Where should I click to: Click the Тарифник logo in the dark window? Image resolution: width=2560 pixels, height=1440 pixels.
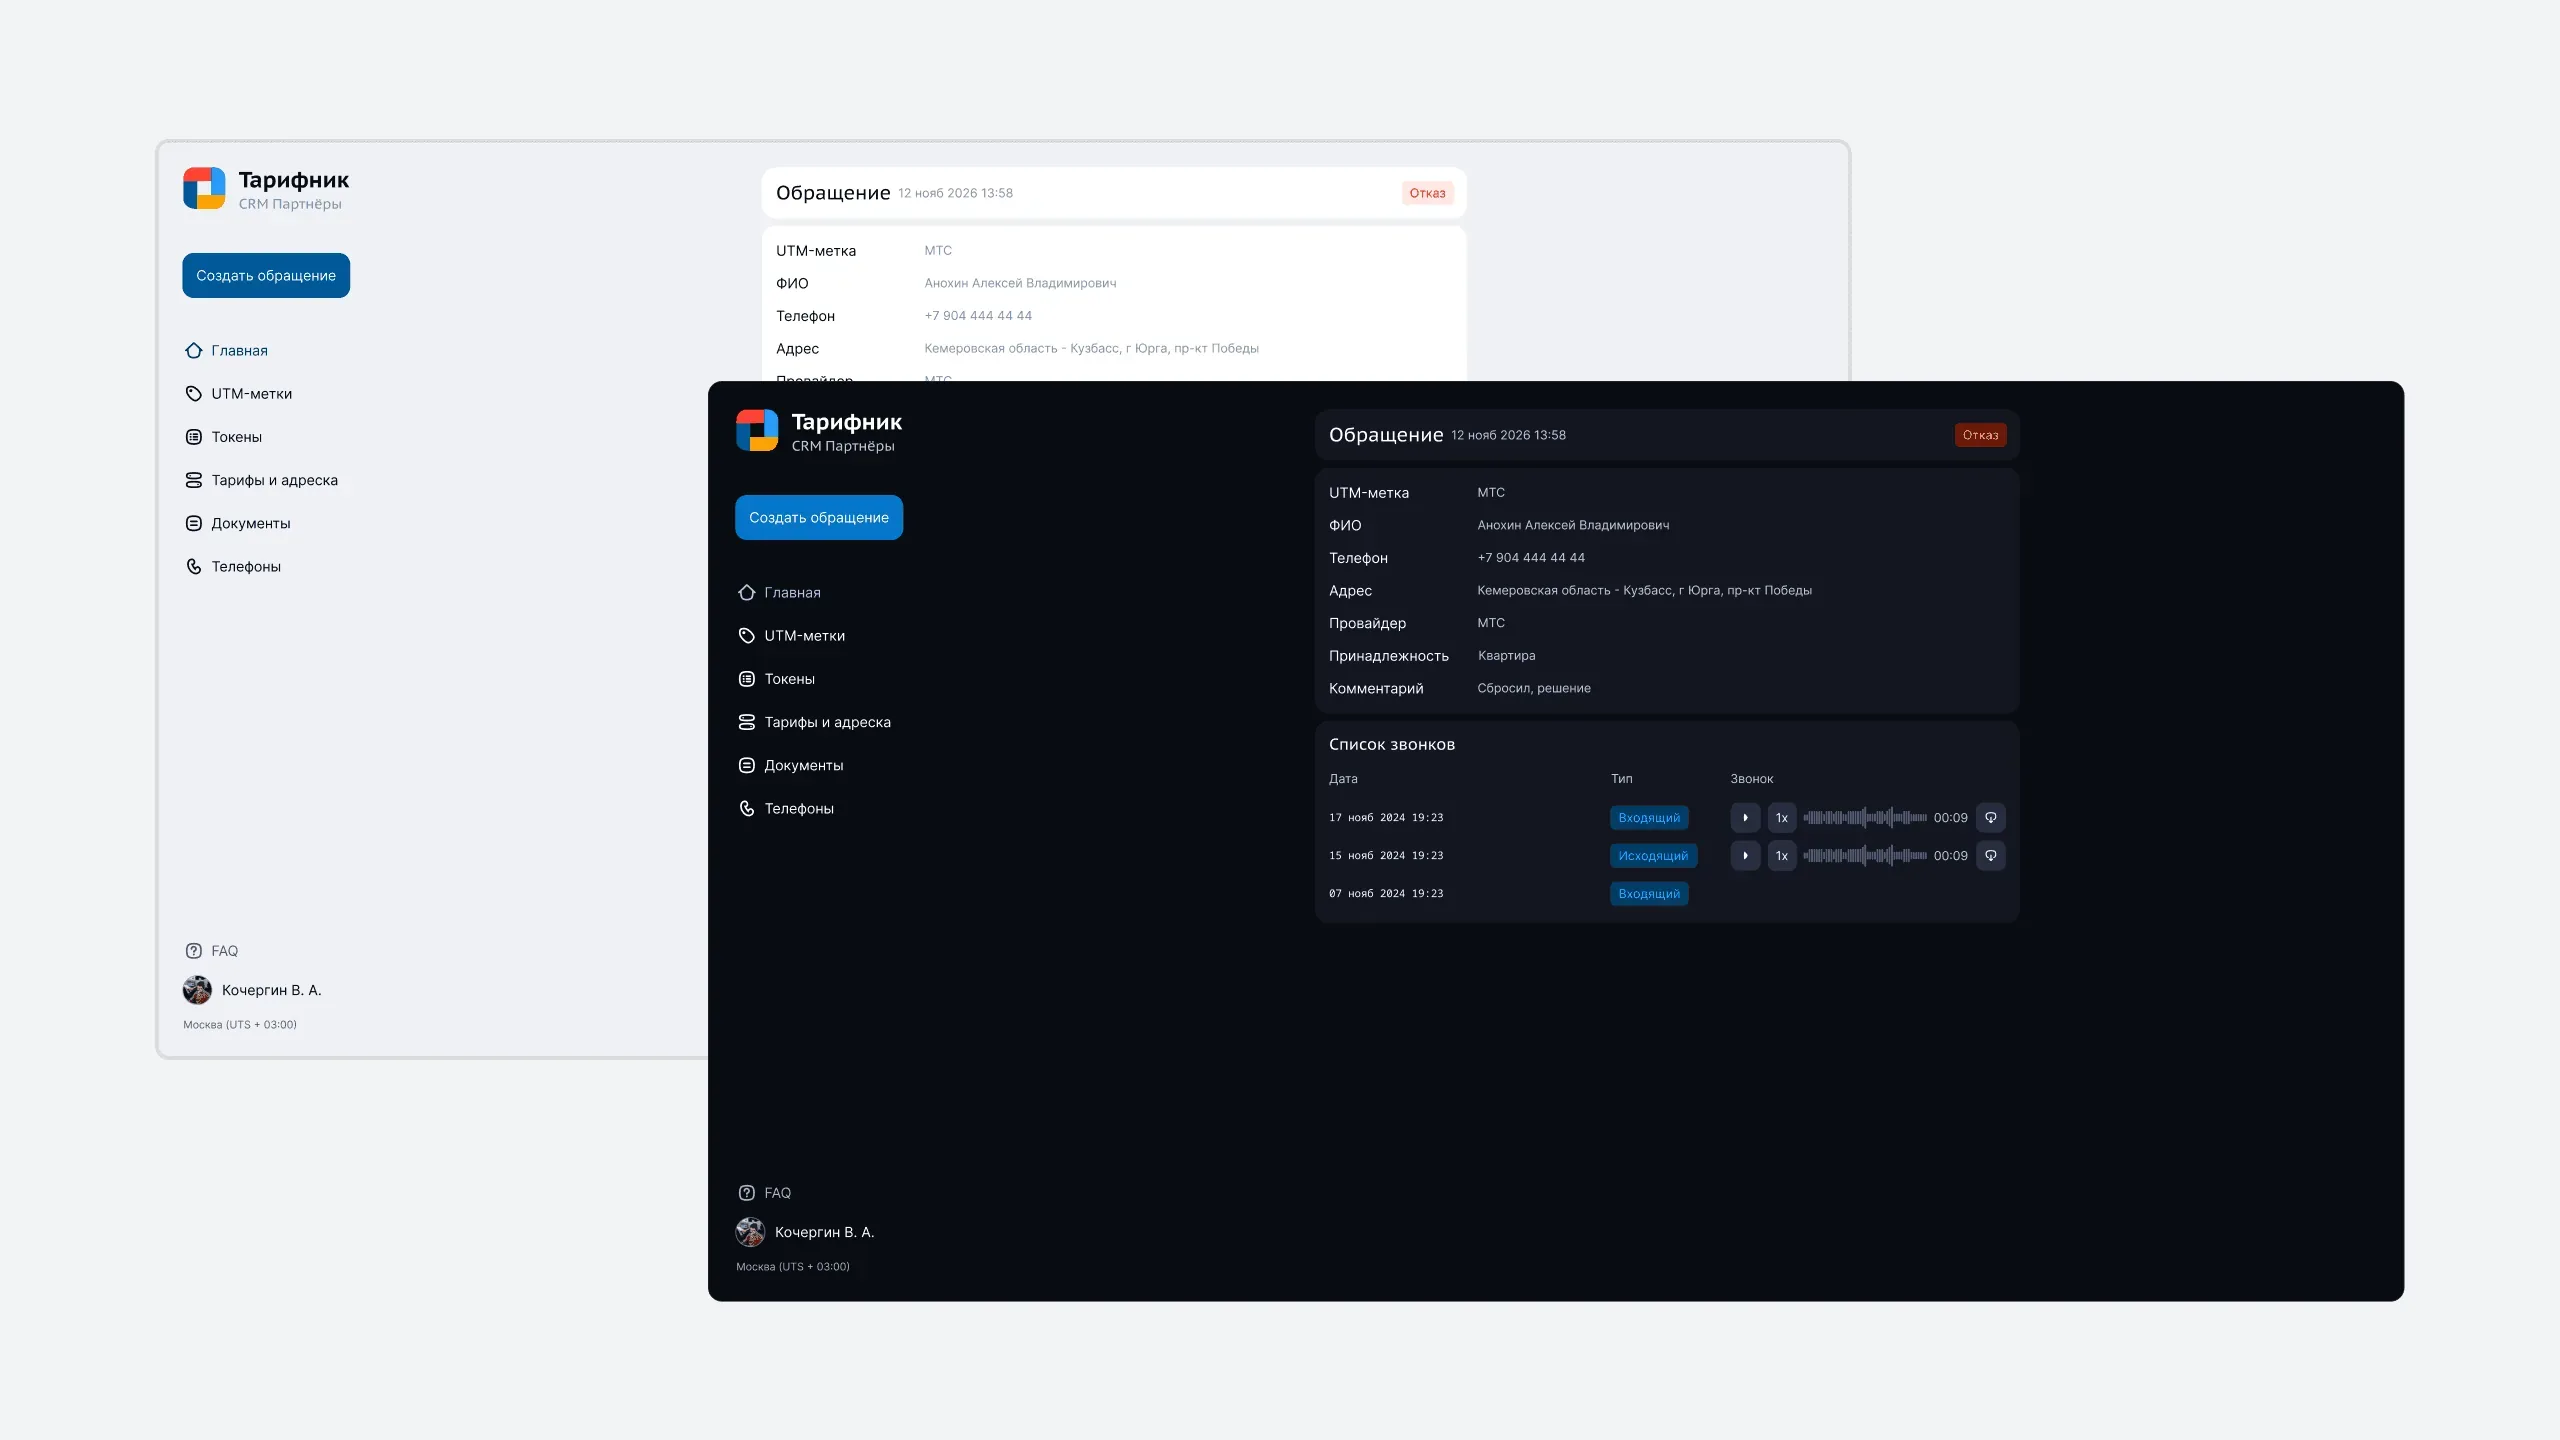757,431
